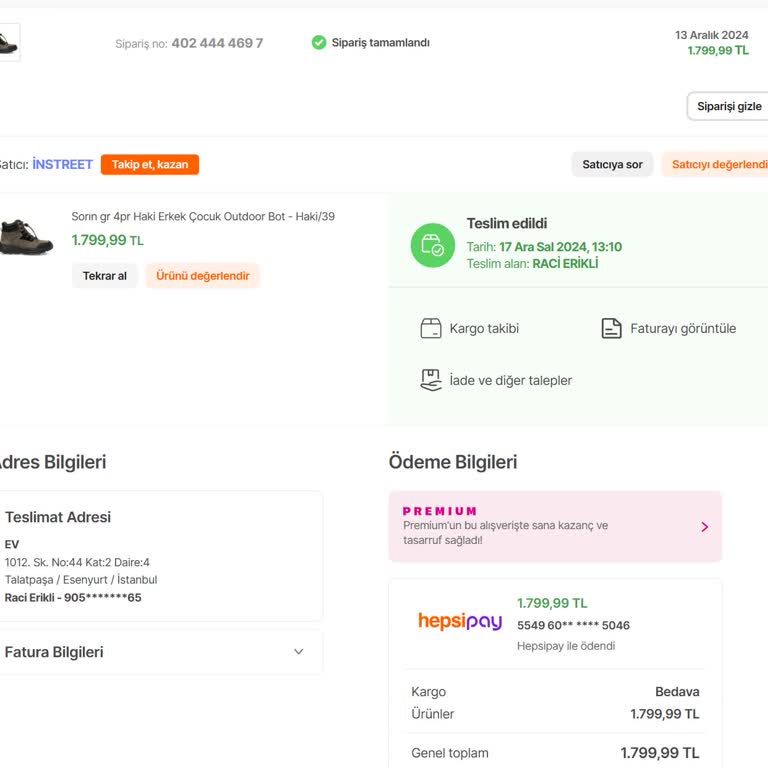This screenshot has width=768, height=768.
Task: Click the green order completed checkmark icon
Action: pyautogui.click(x=319, y=43)
